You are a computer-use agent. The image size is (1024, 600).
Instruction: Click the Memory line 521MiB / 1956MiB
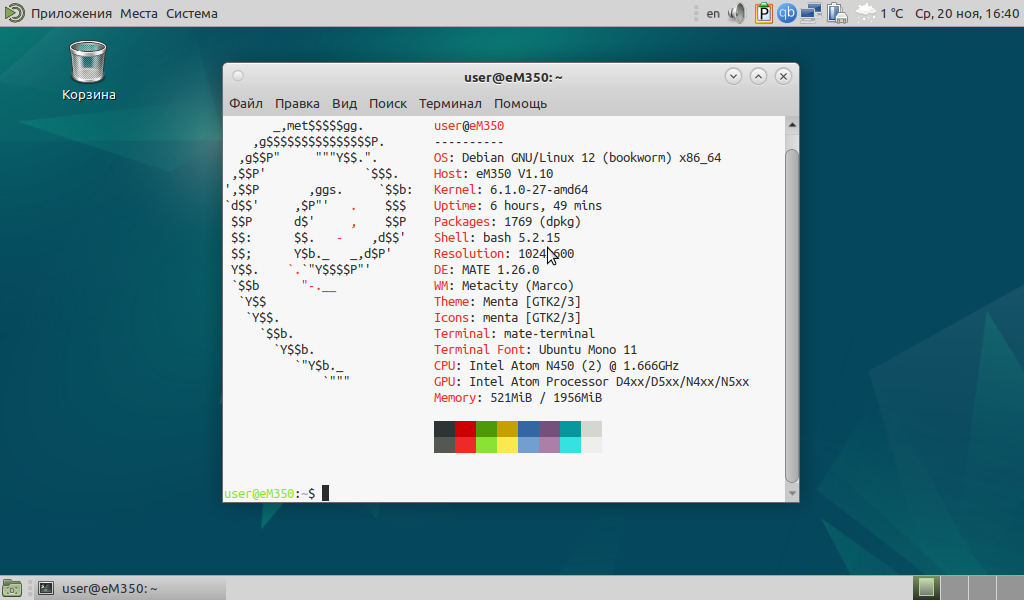[x=518, y=398]
